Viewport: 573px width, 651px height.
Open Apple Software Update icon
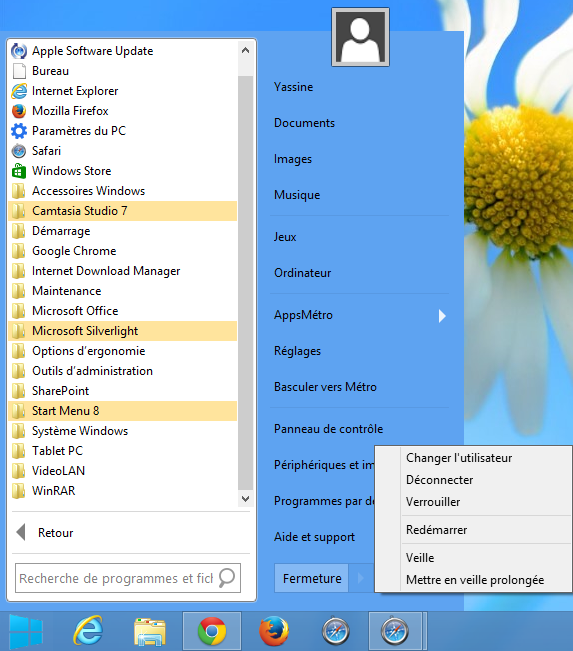[x=19, y=51]
